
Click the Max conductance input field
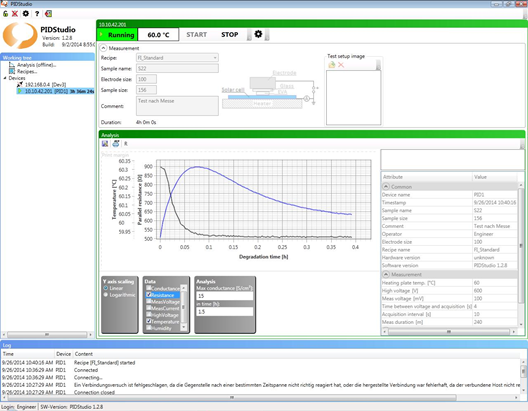click(x=224, y=296)
